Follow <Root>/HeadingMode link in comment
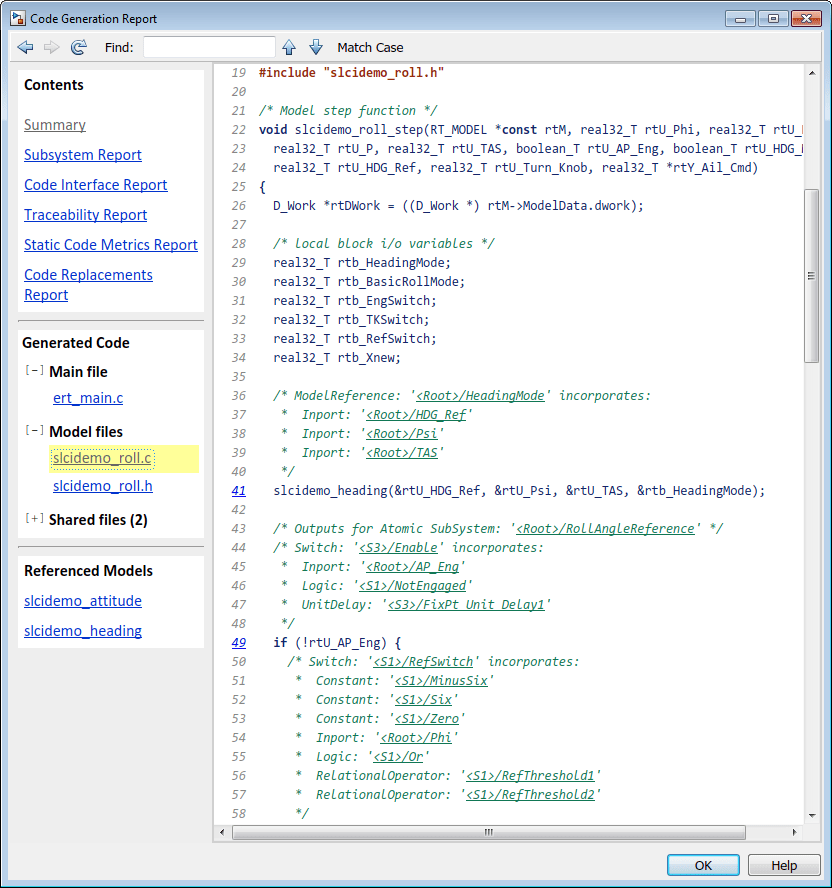 pos(480,395)
